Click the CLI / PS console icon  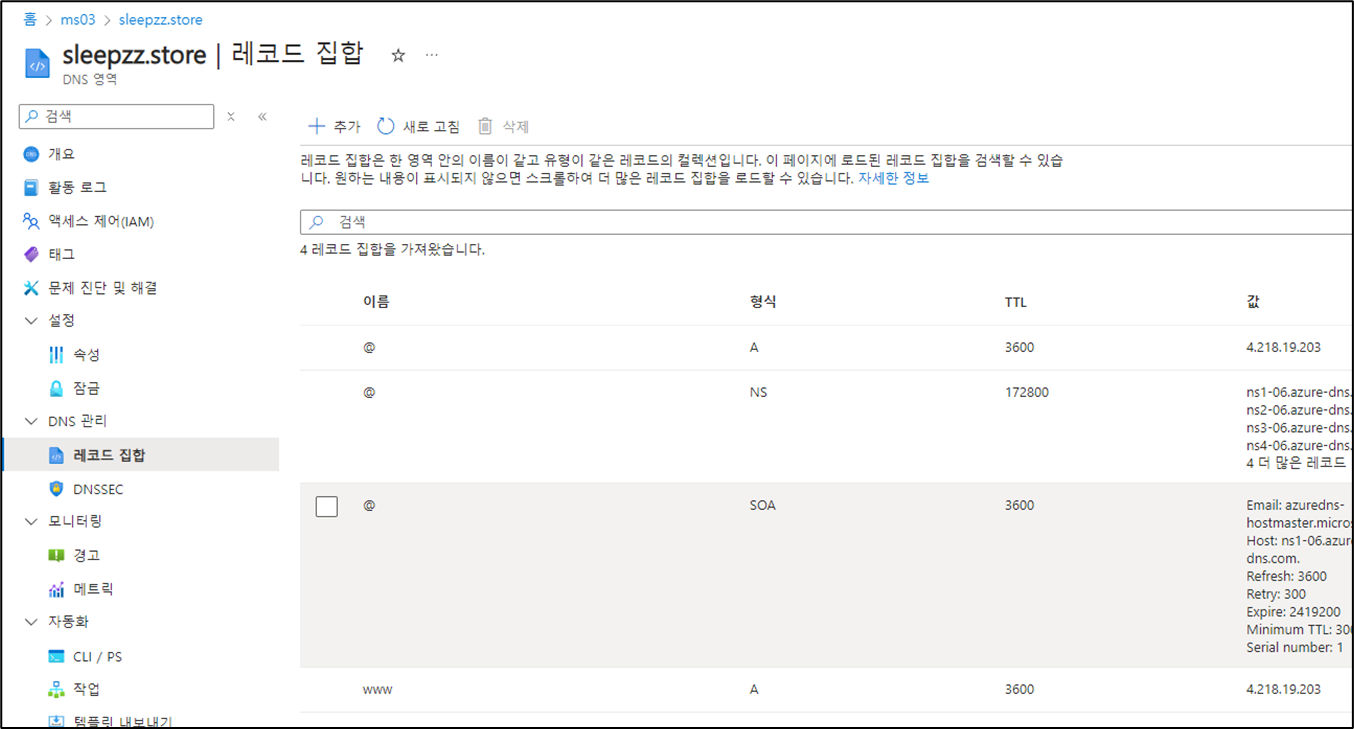(56, 657)
